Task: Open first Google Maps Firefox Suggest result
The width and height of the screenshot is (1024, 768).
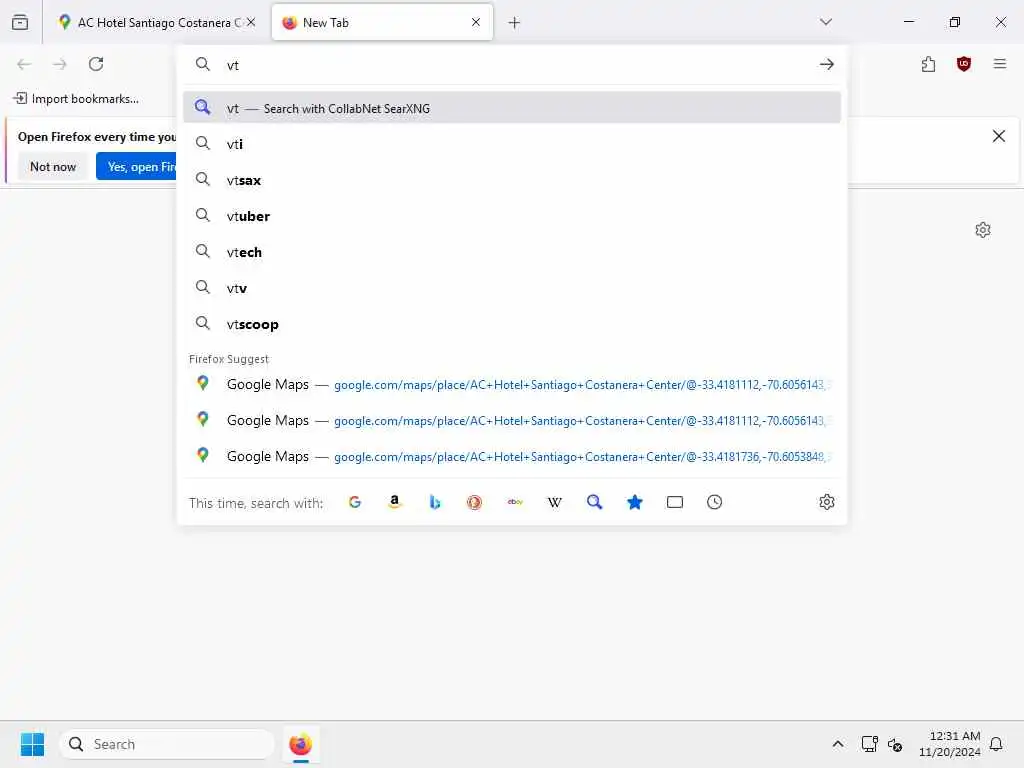Action: [x=512, y=384]
